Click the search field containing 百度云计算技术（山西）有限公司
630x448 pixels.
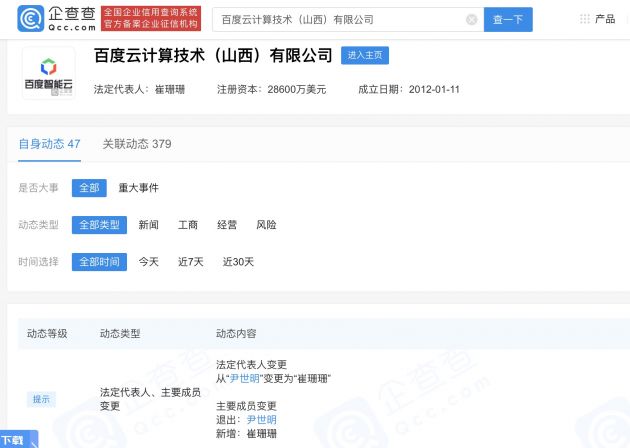348,19
